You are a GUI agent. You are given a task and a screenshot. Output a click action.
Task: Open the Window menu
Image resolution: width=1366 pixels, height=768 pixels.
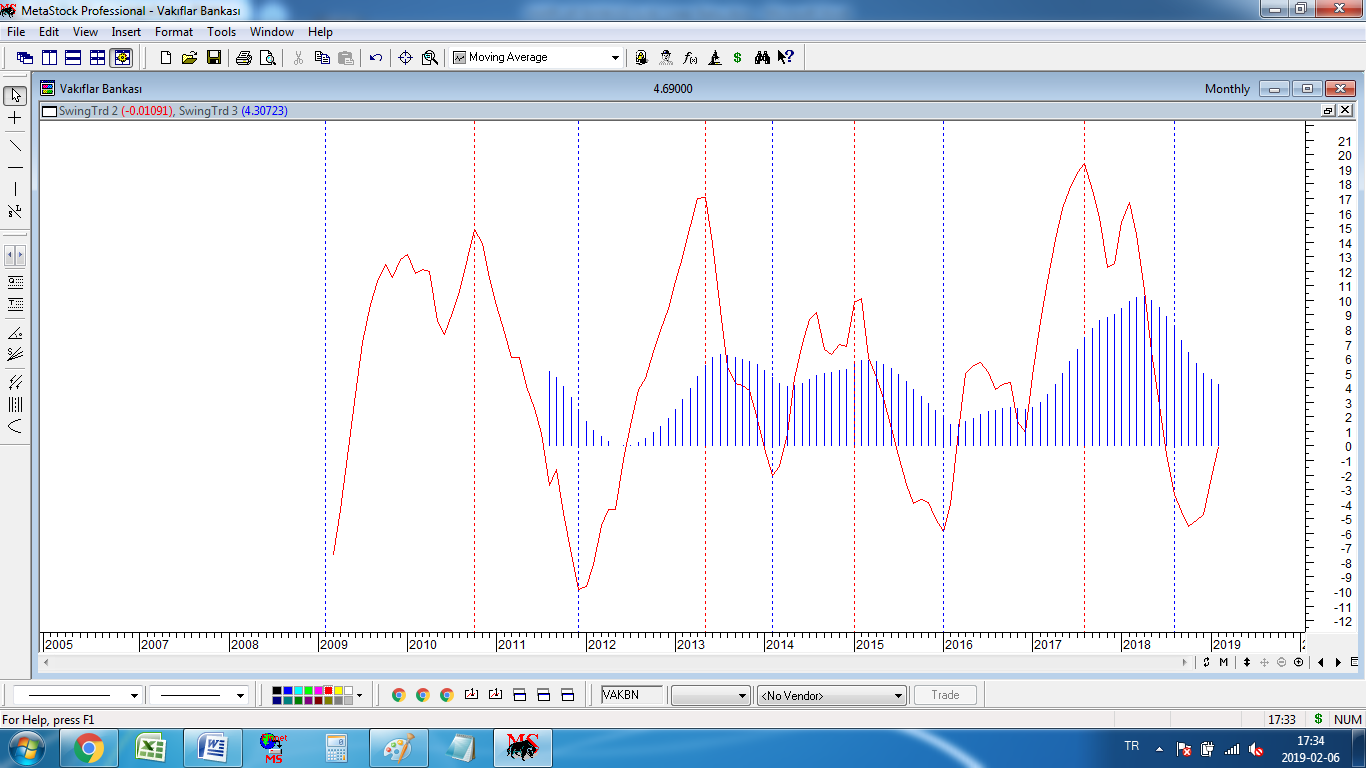272,32
